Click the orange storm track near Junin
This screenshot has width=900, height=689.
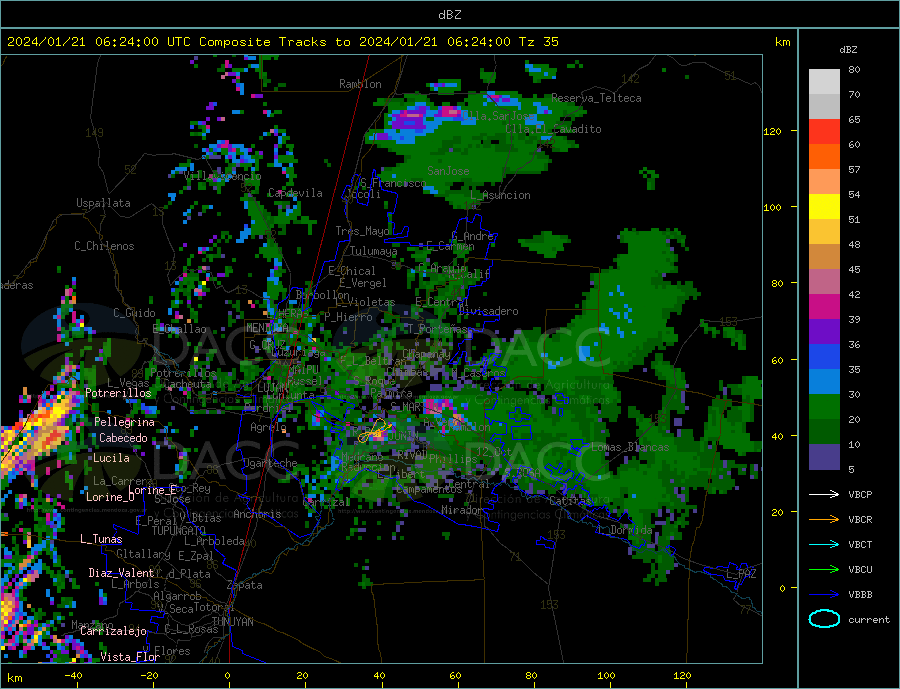375,429
